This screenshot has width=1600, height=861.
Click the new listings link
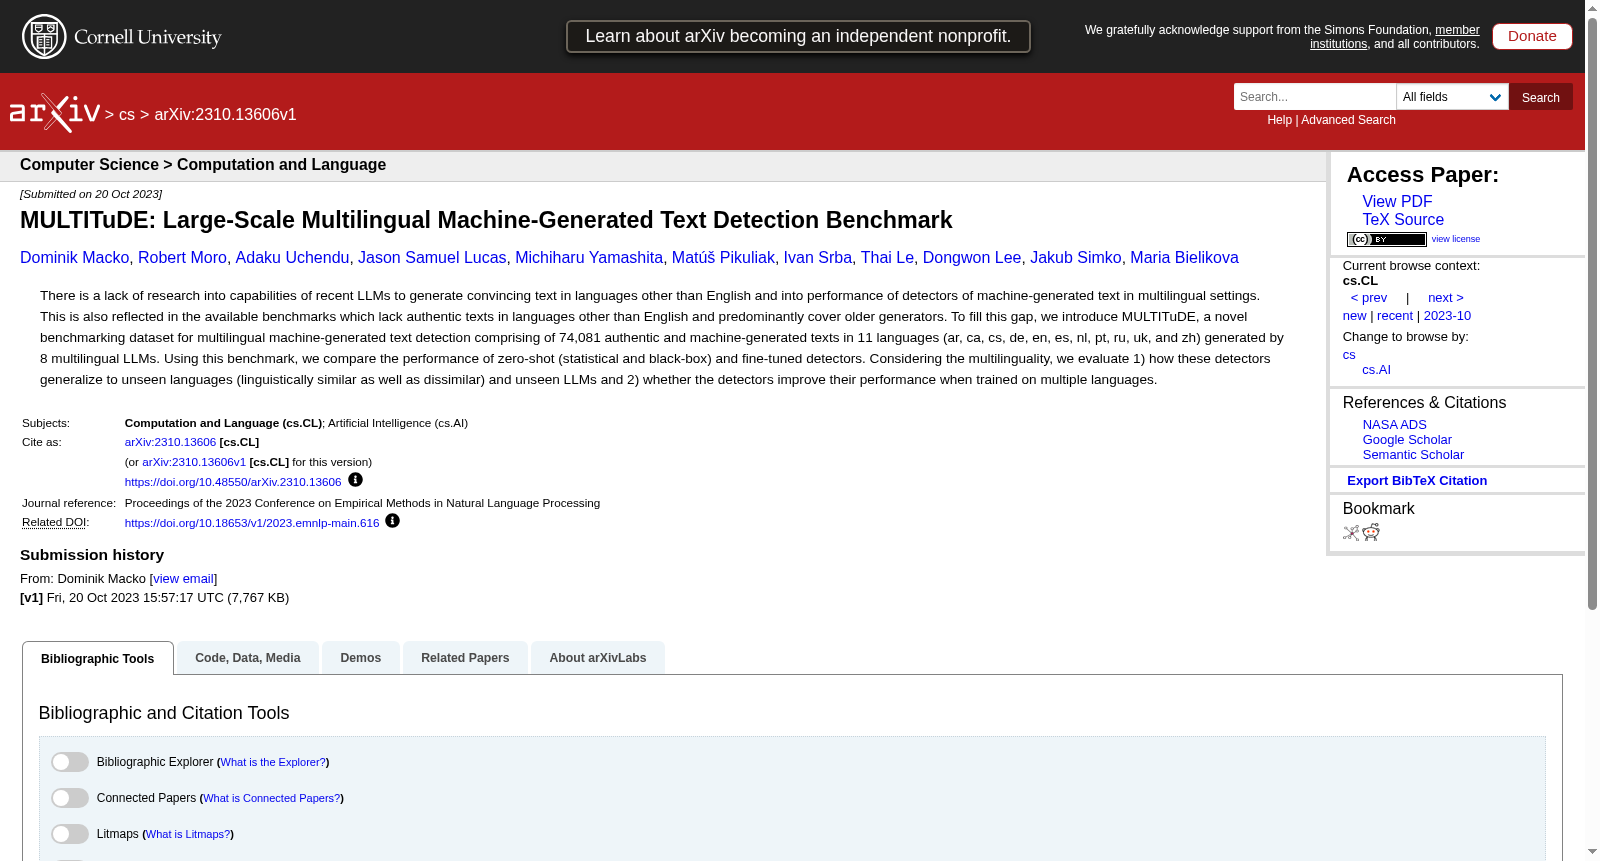click(1354, 316)
